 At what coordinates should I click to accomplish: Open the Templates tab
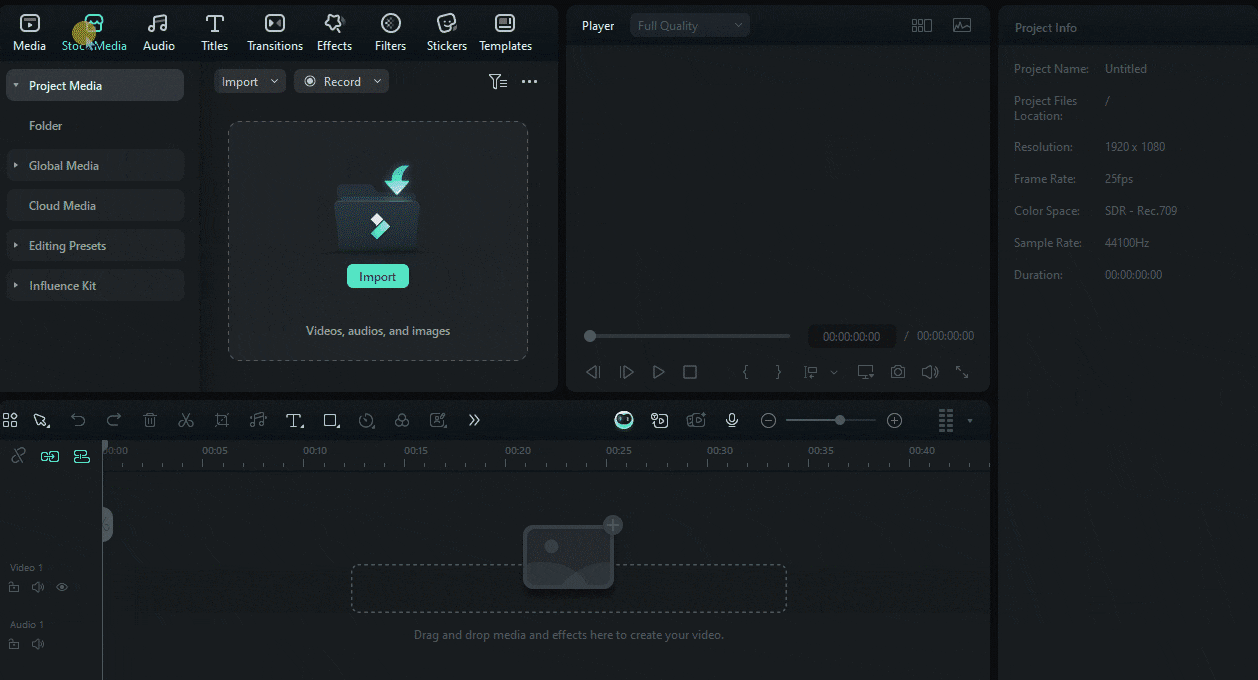click(505, 32)
